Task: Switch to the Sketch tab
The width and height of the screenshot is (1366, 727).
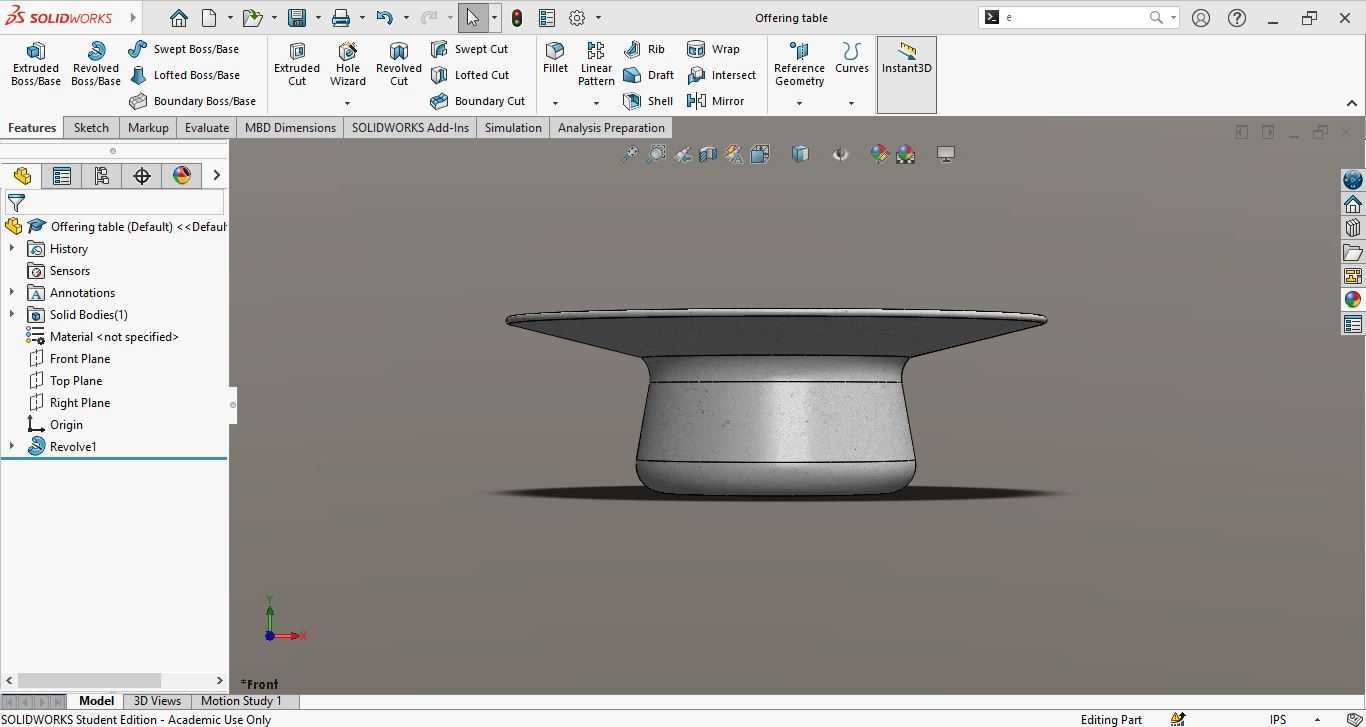Action: tap(91, 128)
